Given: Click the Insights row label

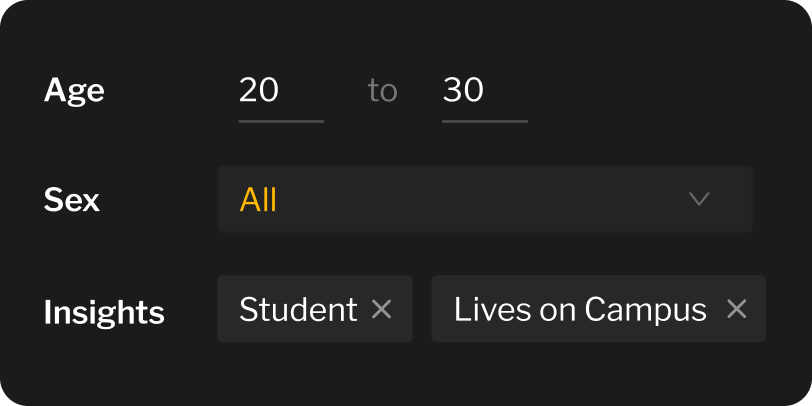Looking at the screenshot, I should pos(104,312).
